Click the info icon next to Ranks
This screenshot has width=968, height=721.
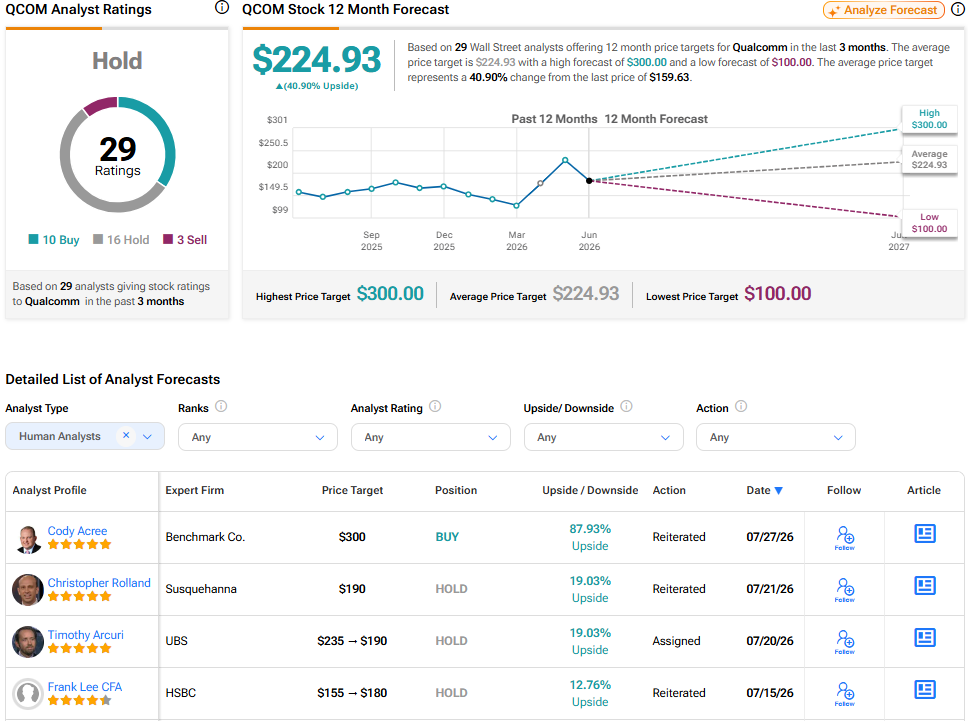[x=221, y=406]
